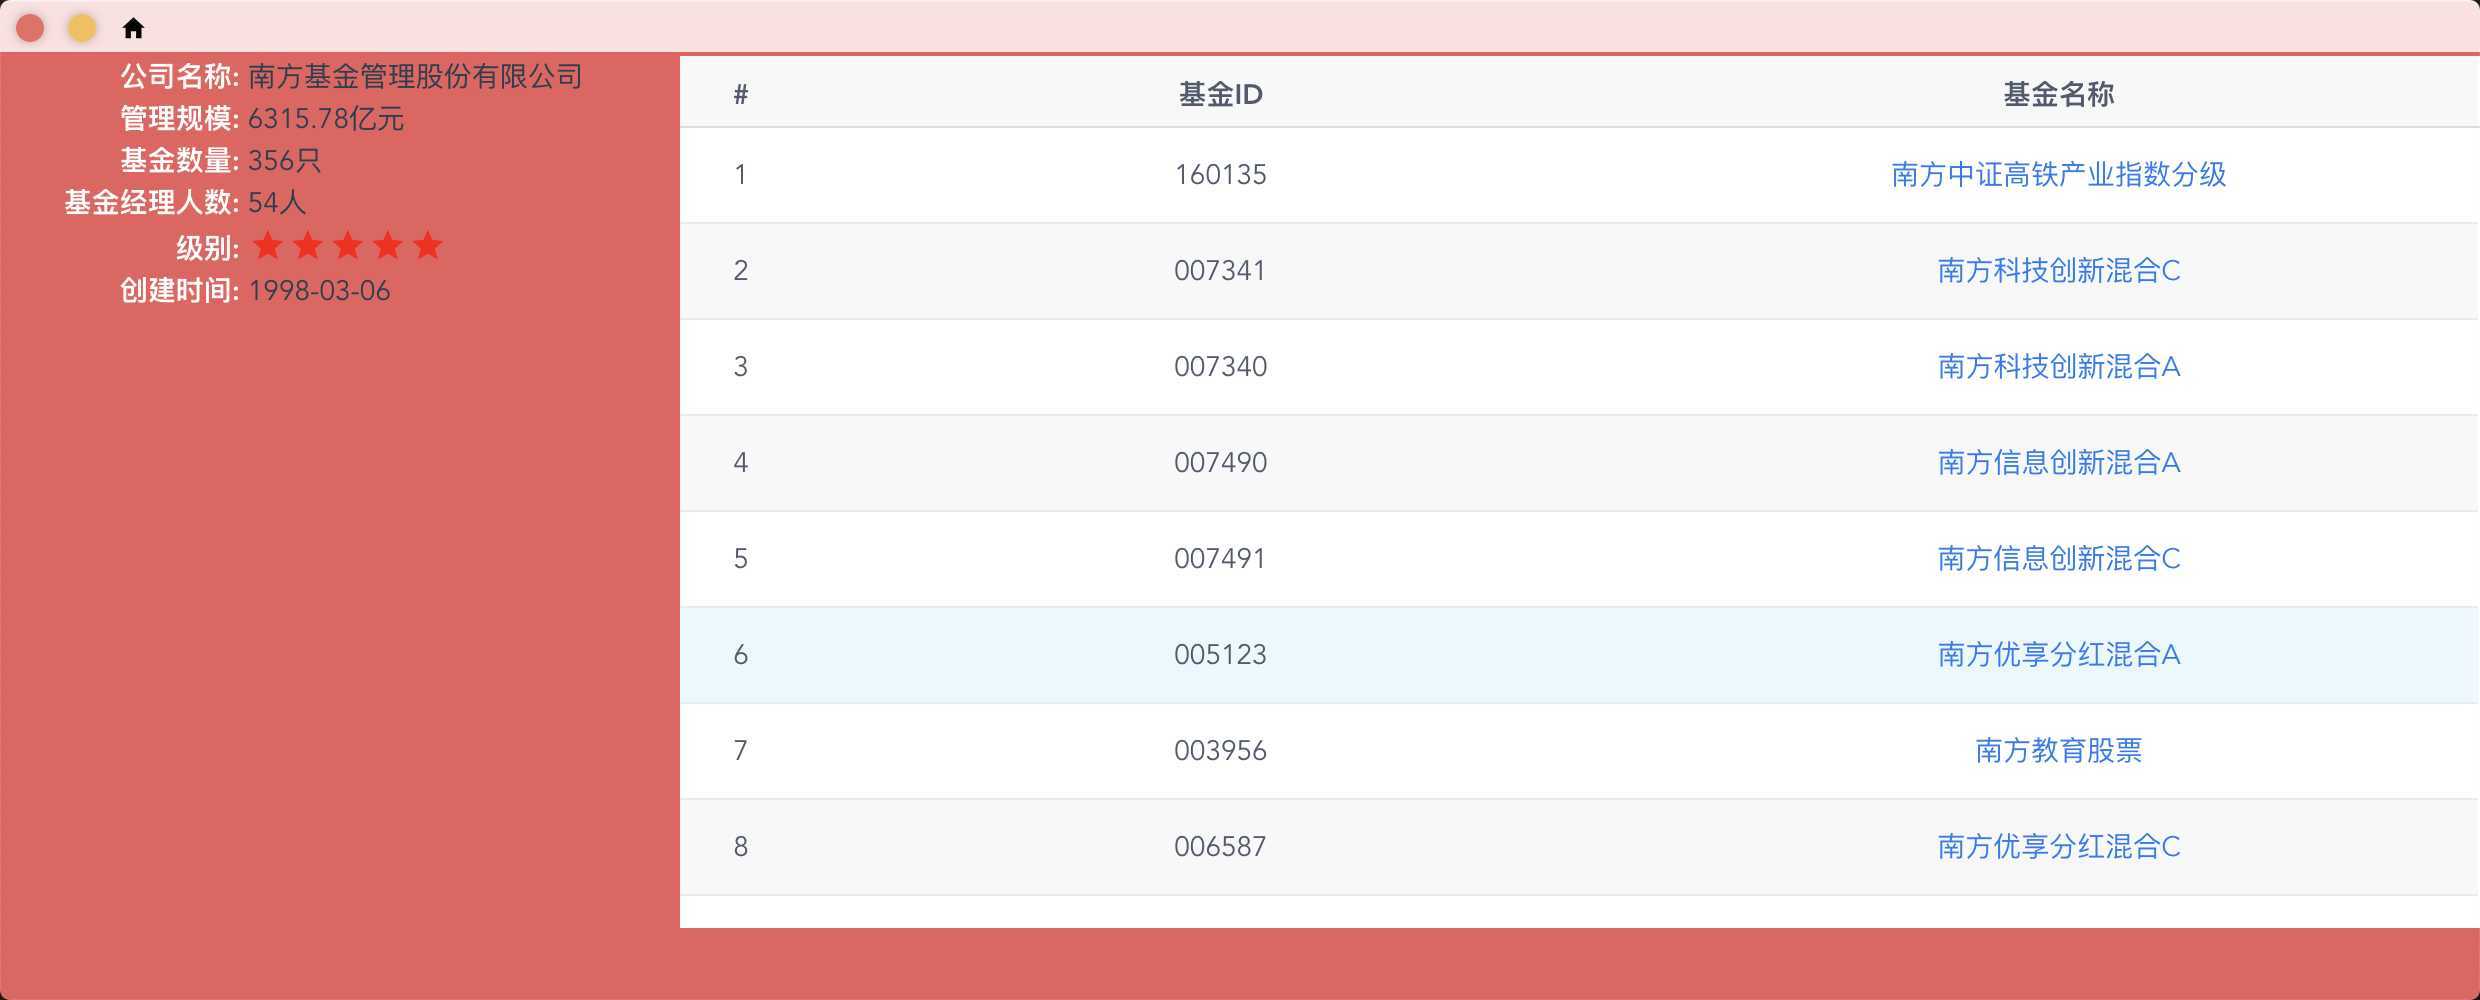Click the fund manager count 54人
Image resolution: width=2480 pixels, height=1000 pixels.
click(277, 203)
